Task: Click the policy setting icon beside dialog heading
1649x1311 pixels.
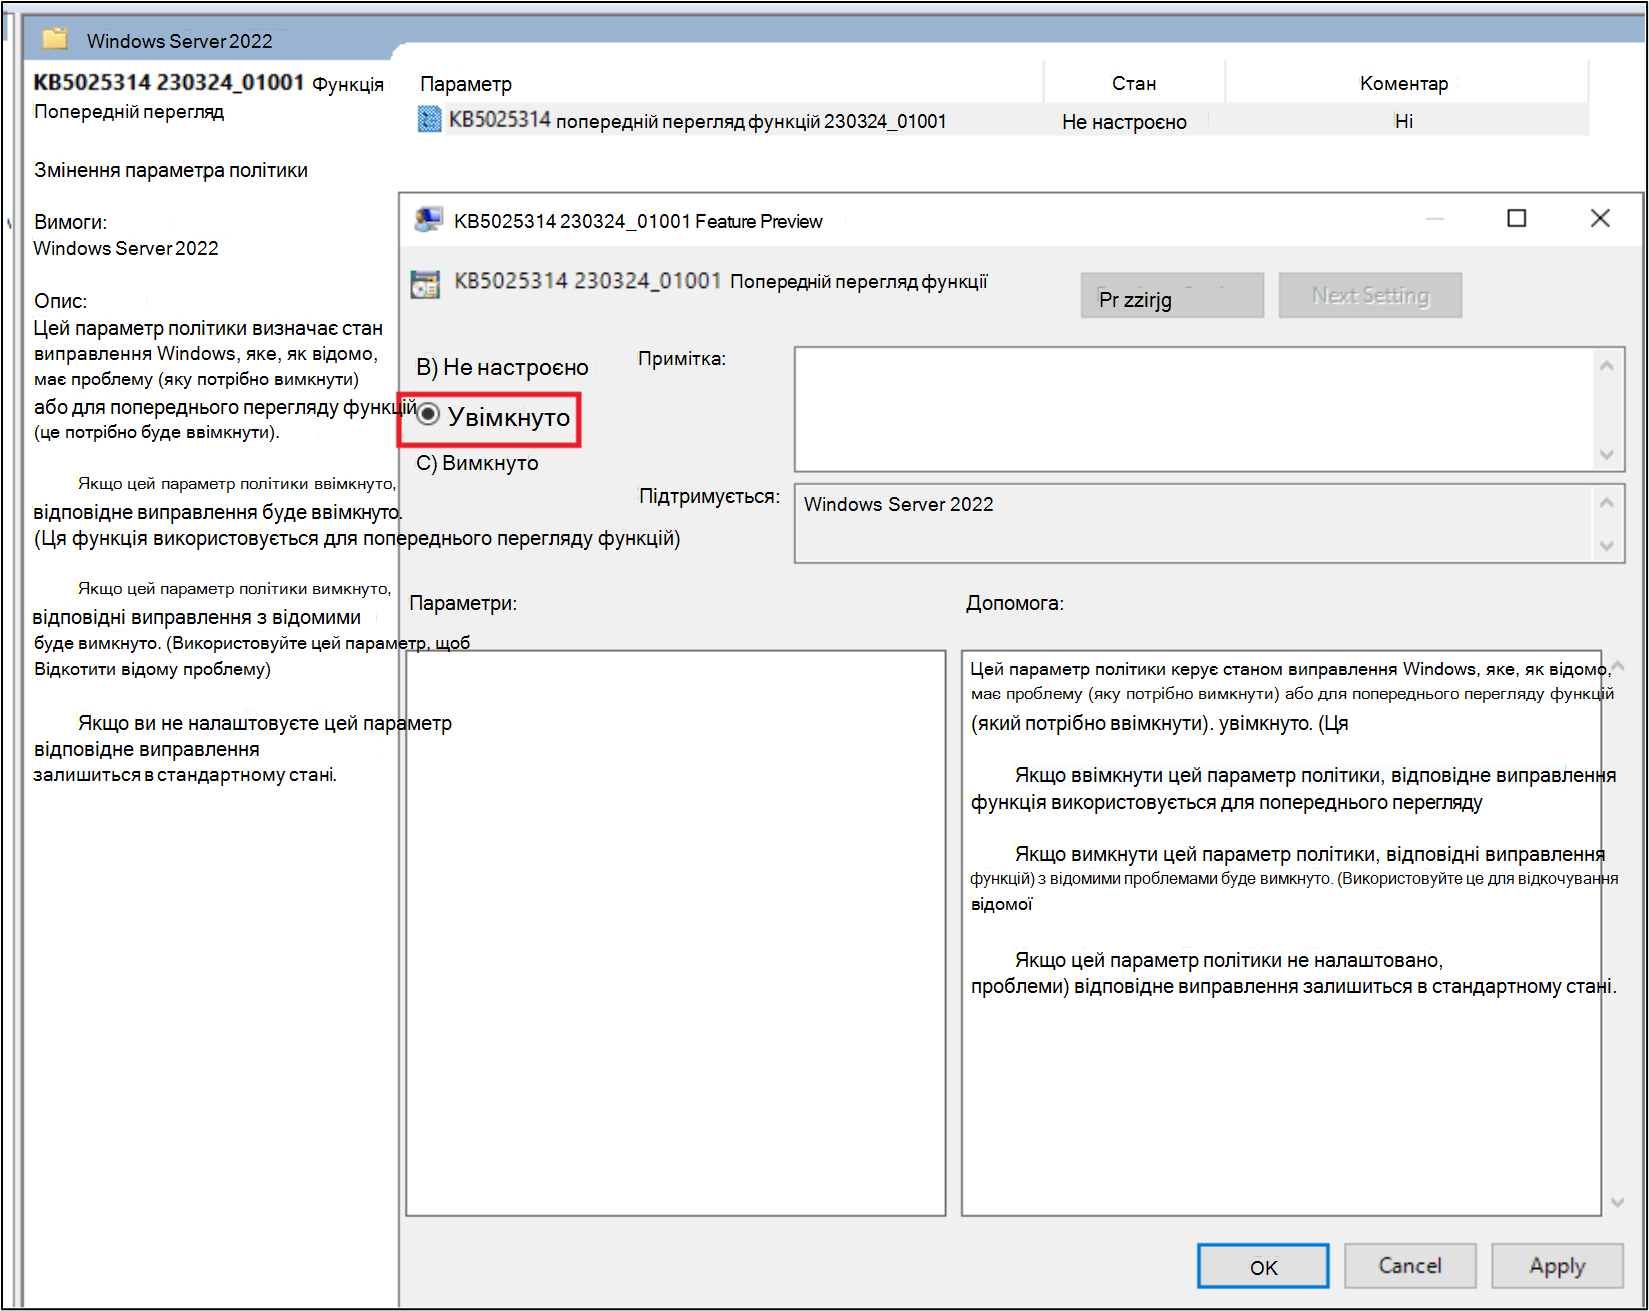Action: click(425, 284)
